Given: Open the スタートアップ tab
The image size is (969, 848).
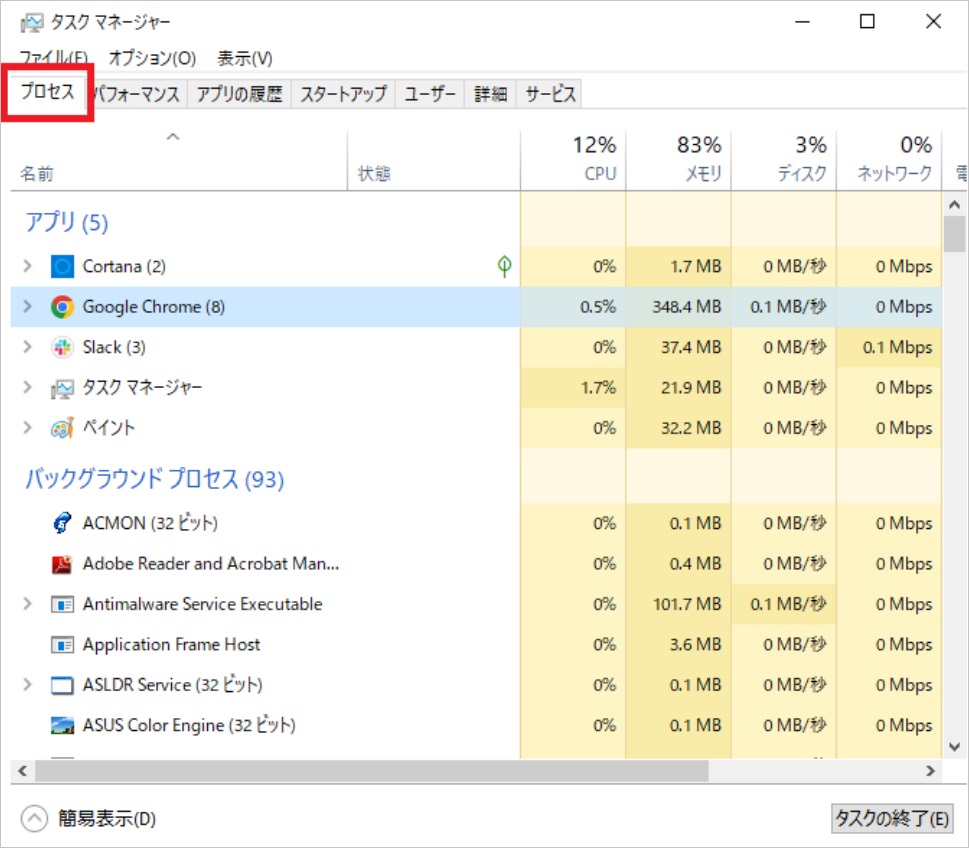Looking at the screenshot, I should (343, 94).
